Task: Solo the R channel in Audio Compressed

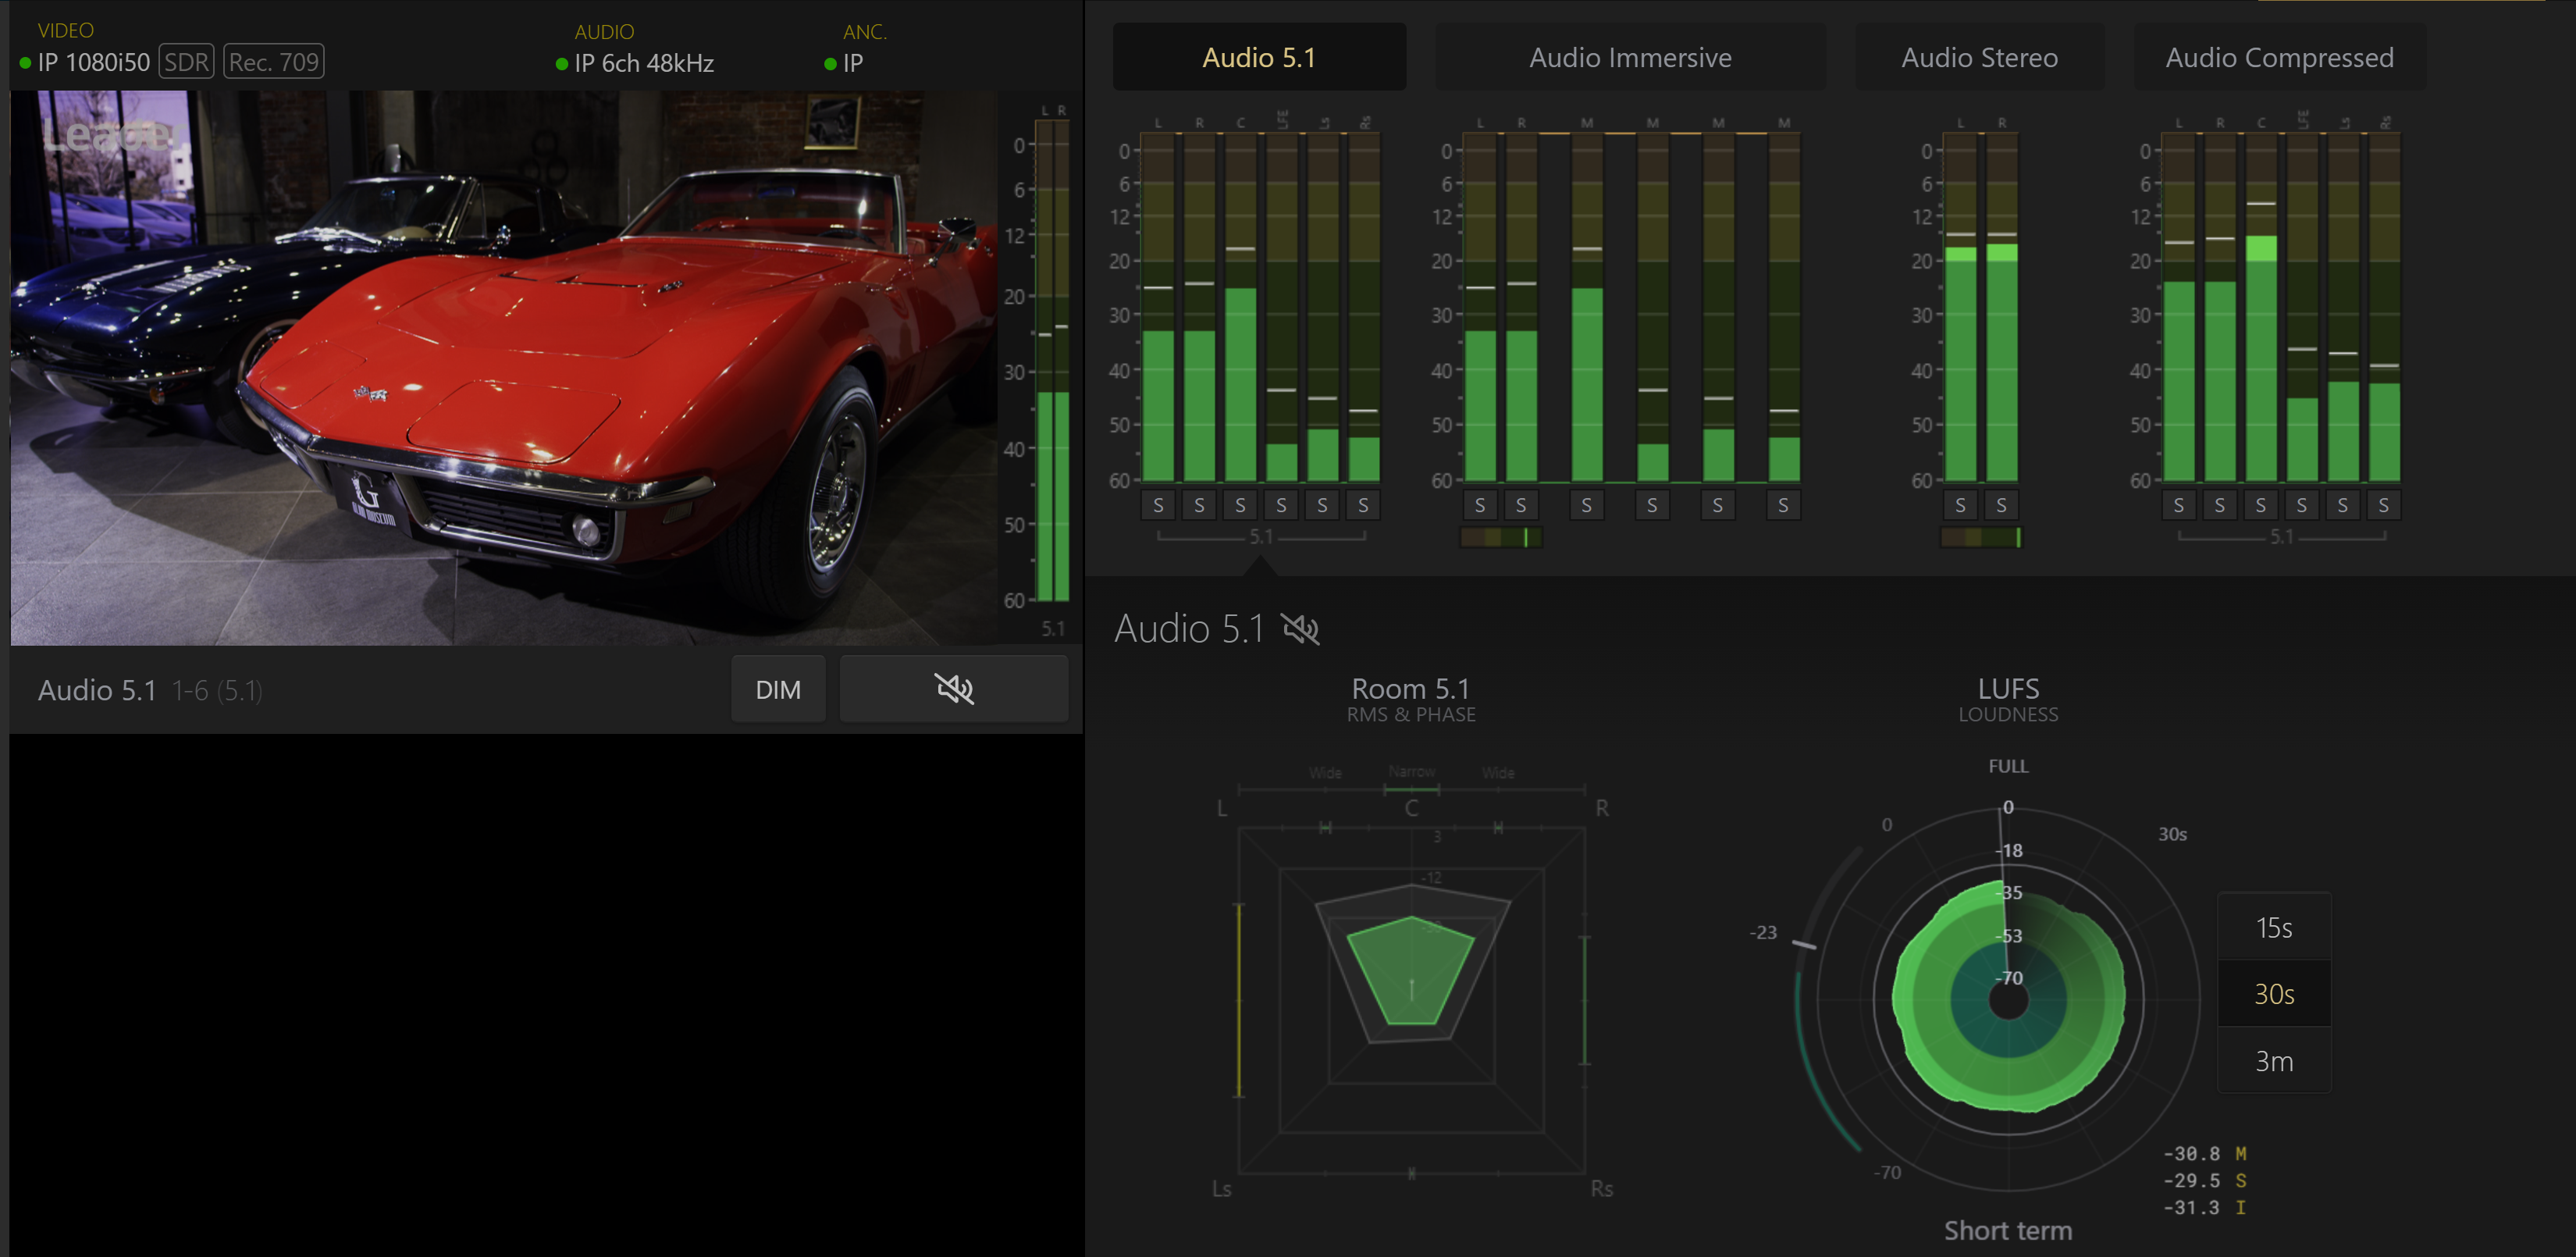Action: tap(2220, 505)
